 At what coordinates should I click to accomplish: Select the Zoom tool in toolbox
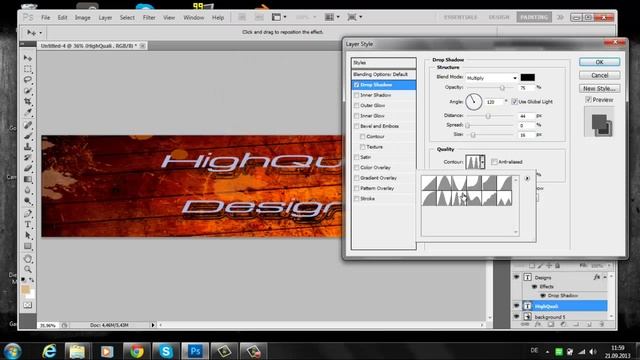pos(28,269)
